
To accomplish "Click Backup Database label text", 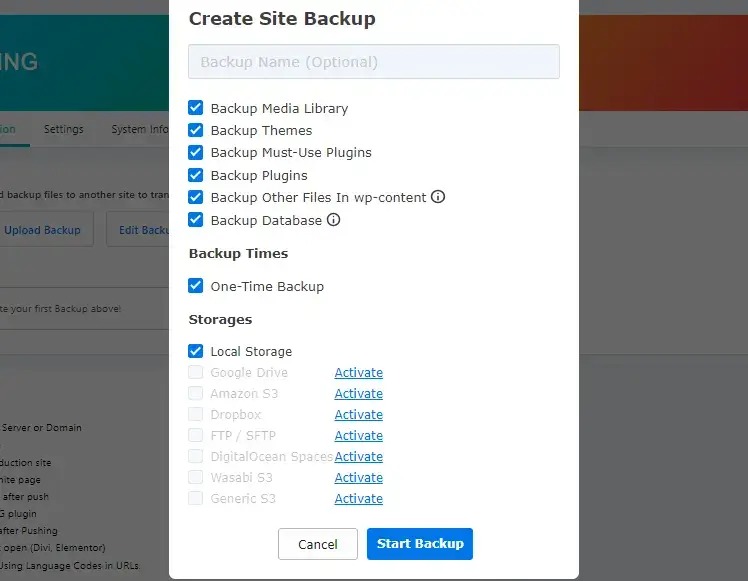I will 266,220.
